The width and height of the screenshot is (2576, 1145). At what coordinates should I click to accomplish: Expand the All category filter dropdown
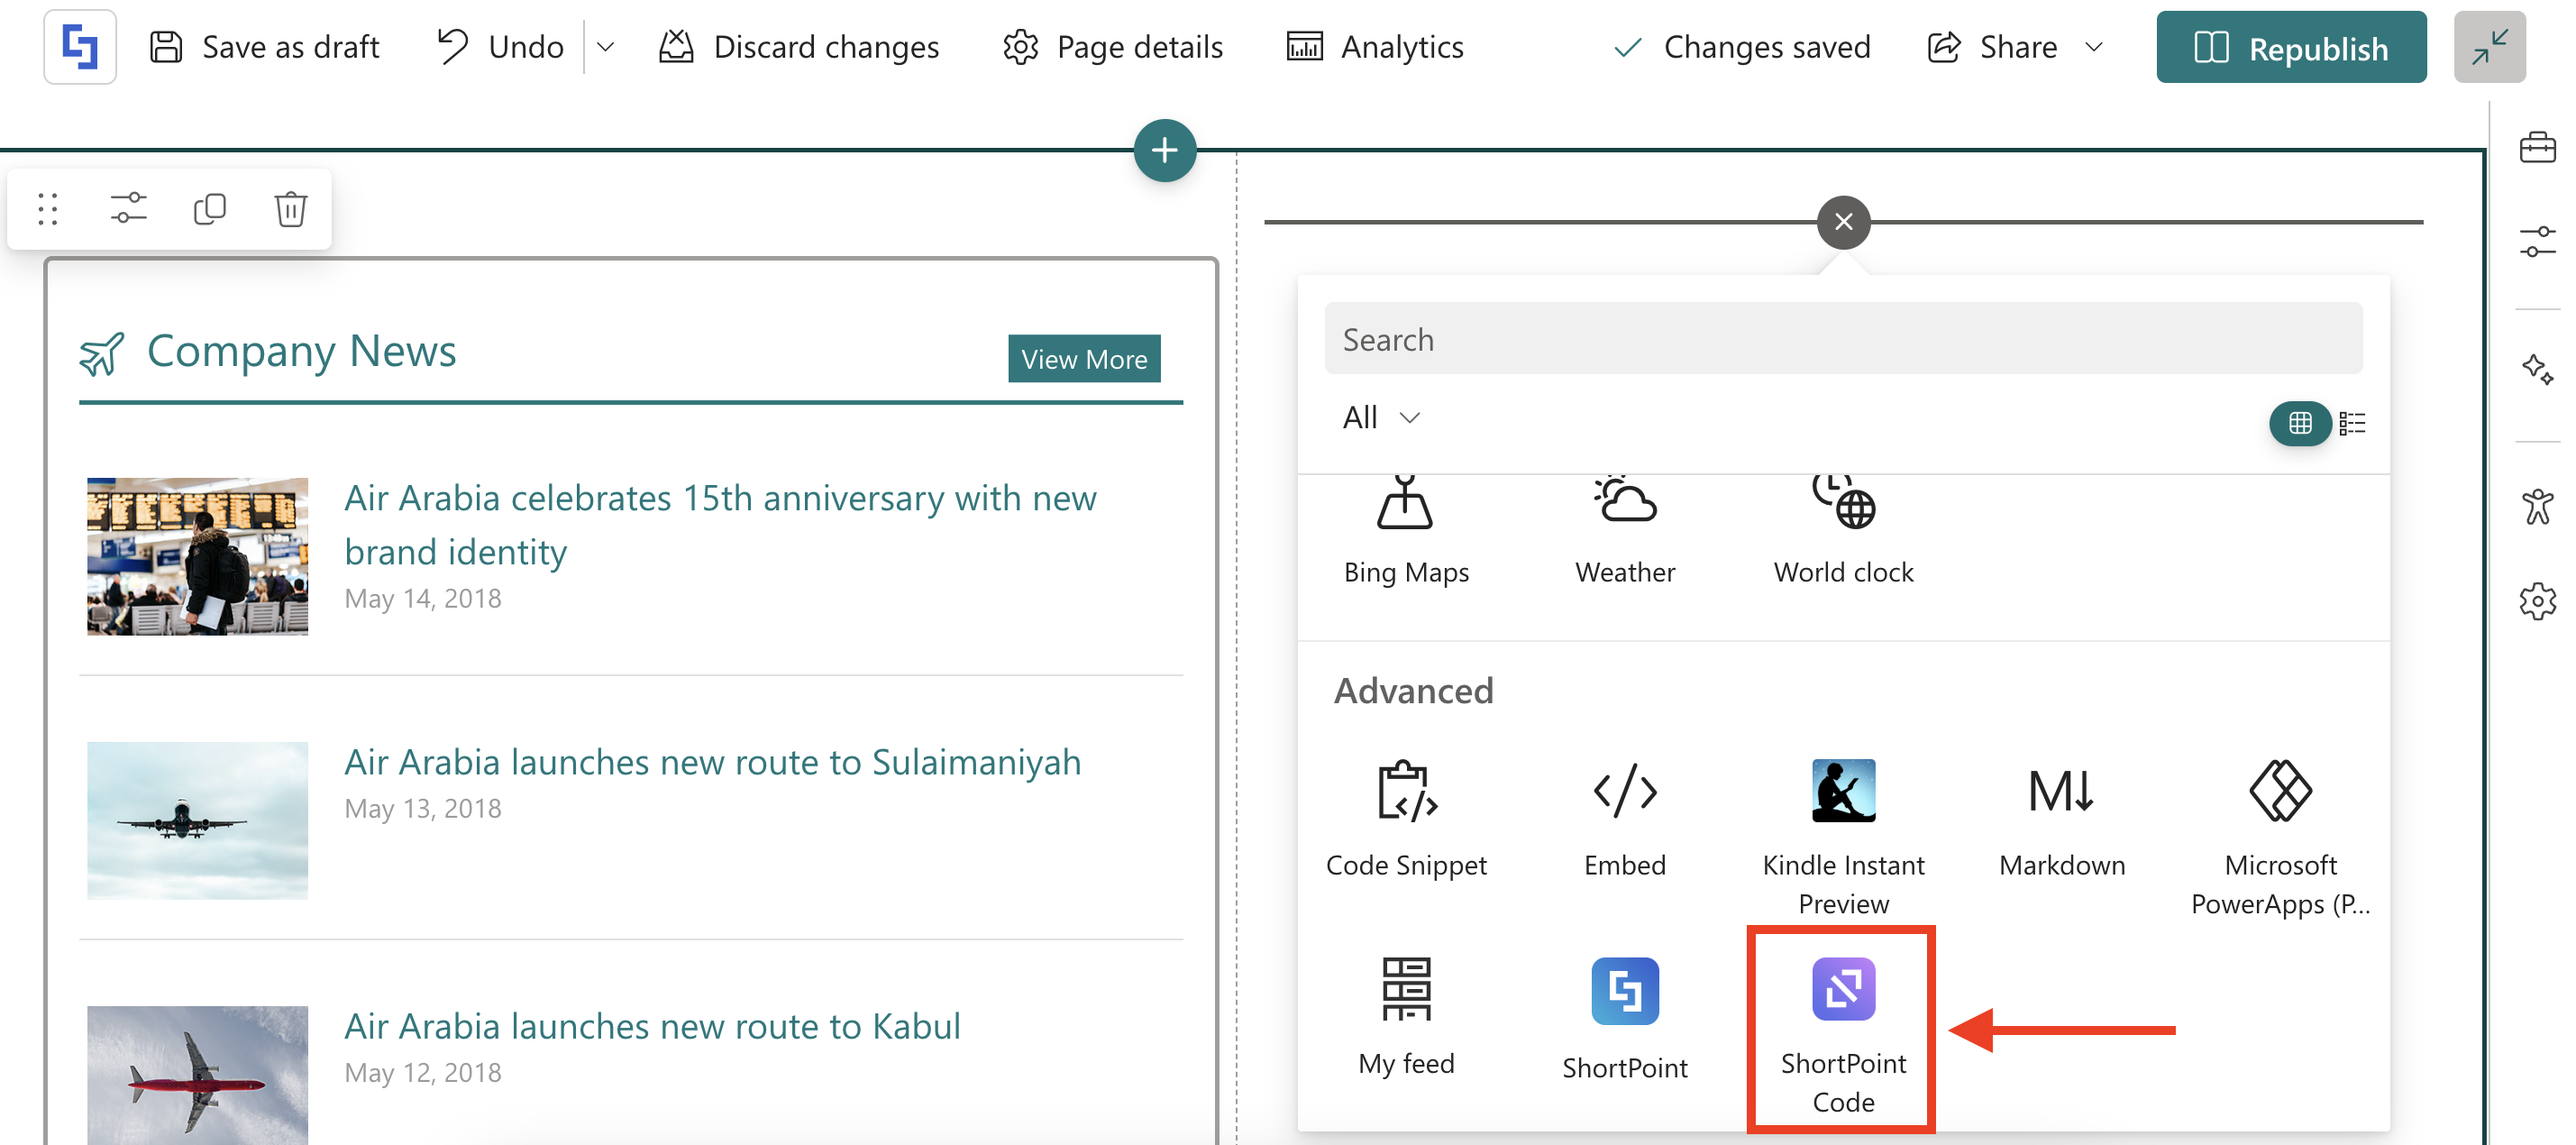[x=1381, y=417]
